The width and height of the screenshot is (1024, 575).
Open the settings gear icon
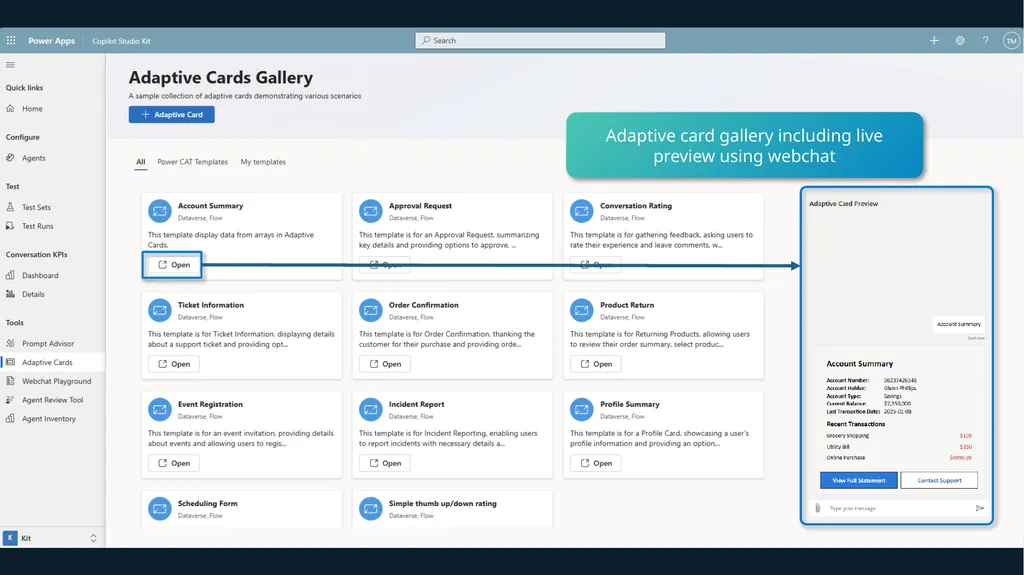click(x=960, y=41)
